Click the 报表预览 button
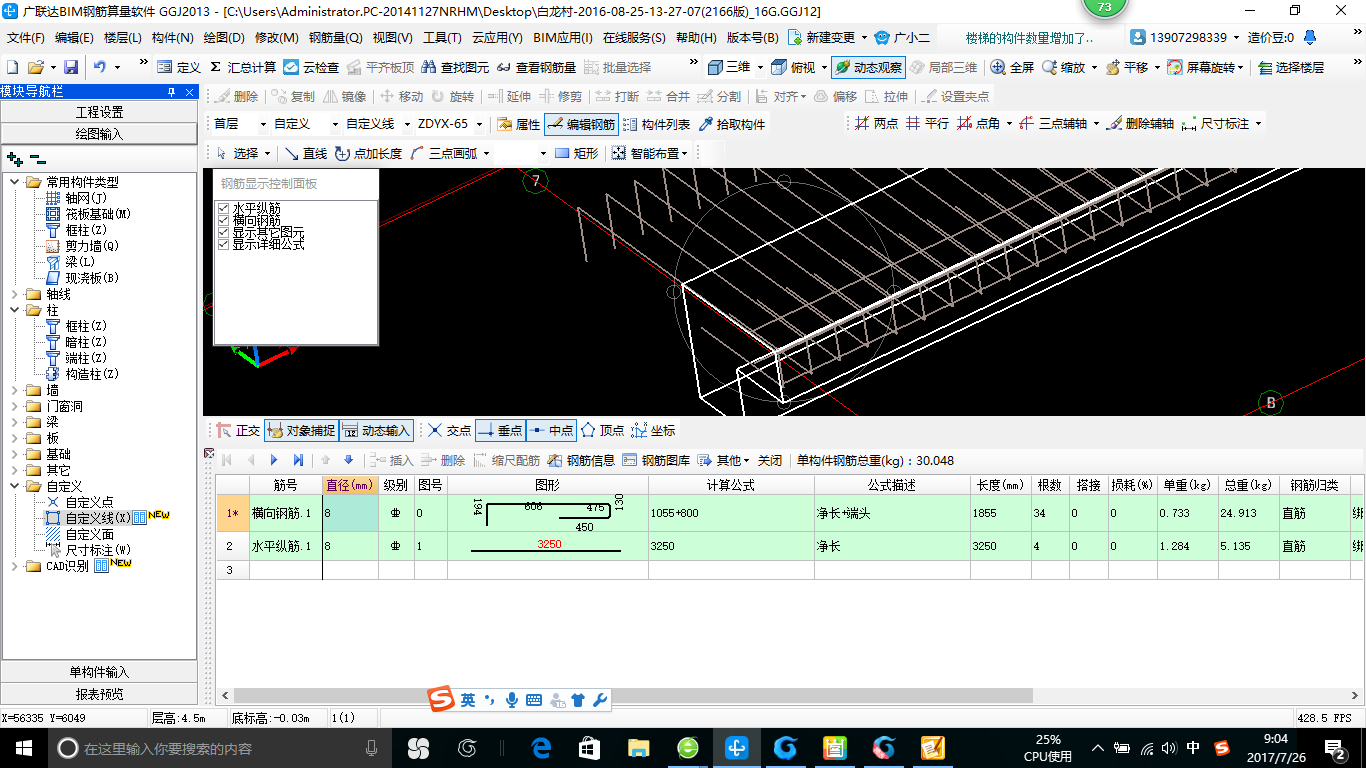Viewport: 1366px width, 768px height. point(99,694)
